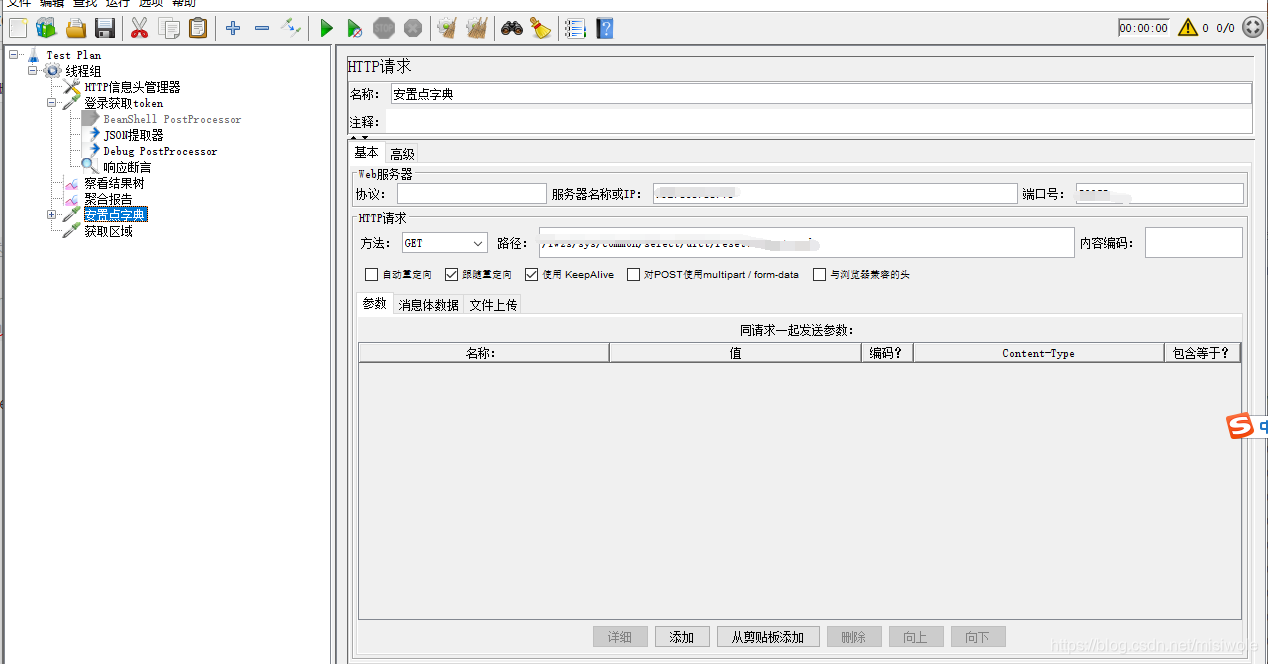Screen dimensions: 1268x664
Task: Switch to the 高级 tab
Action: pos(402,154)
